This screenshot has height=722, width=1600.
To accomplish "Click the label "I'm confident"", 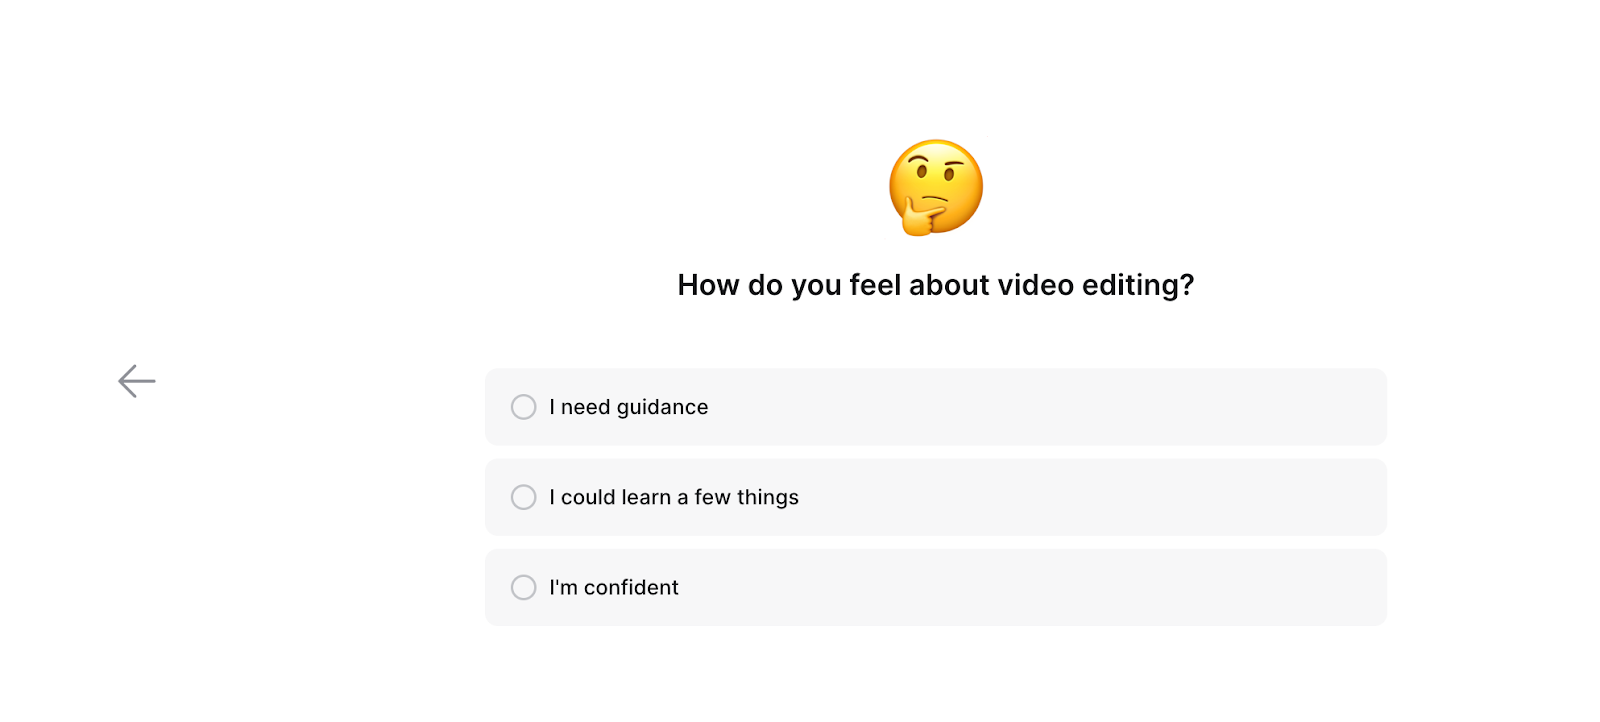I will [x=613, y=587].
